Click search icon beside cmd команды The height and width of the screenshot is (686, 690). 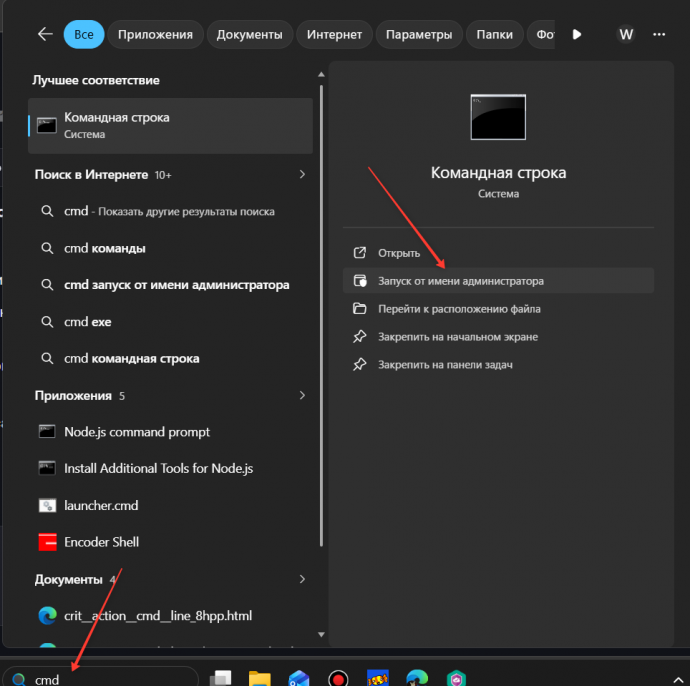pyautogui.click(x=47, y=248)
